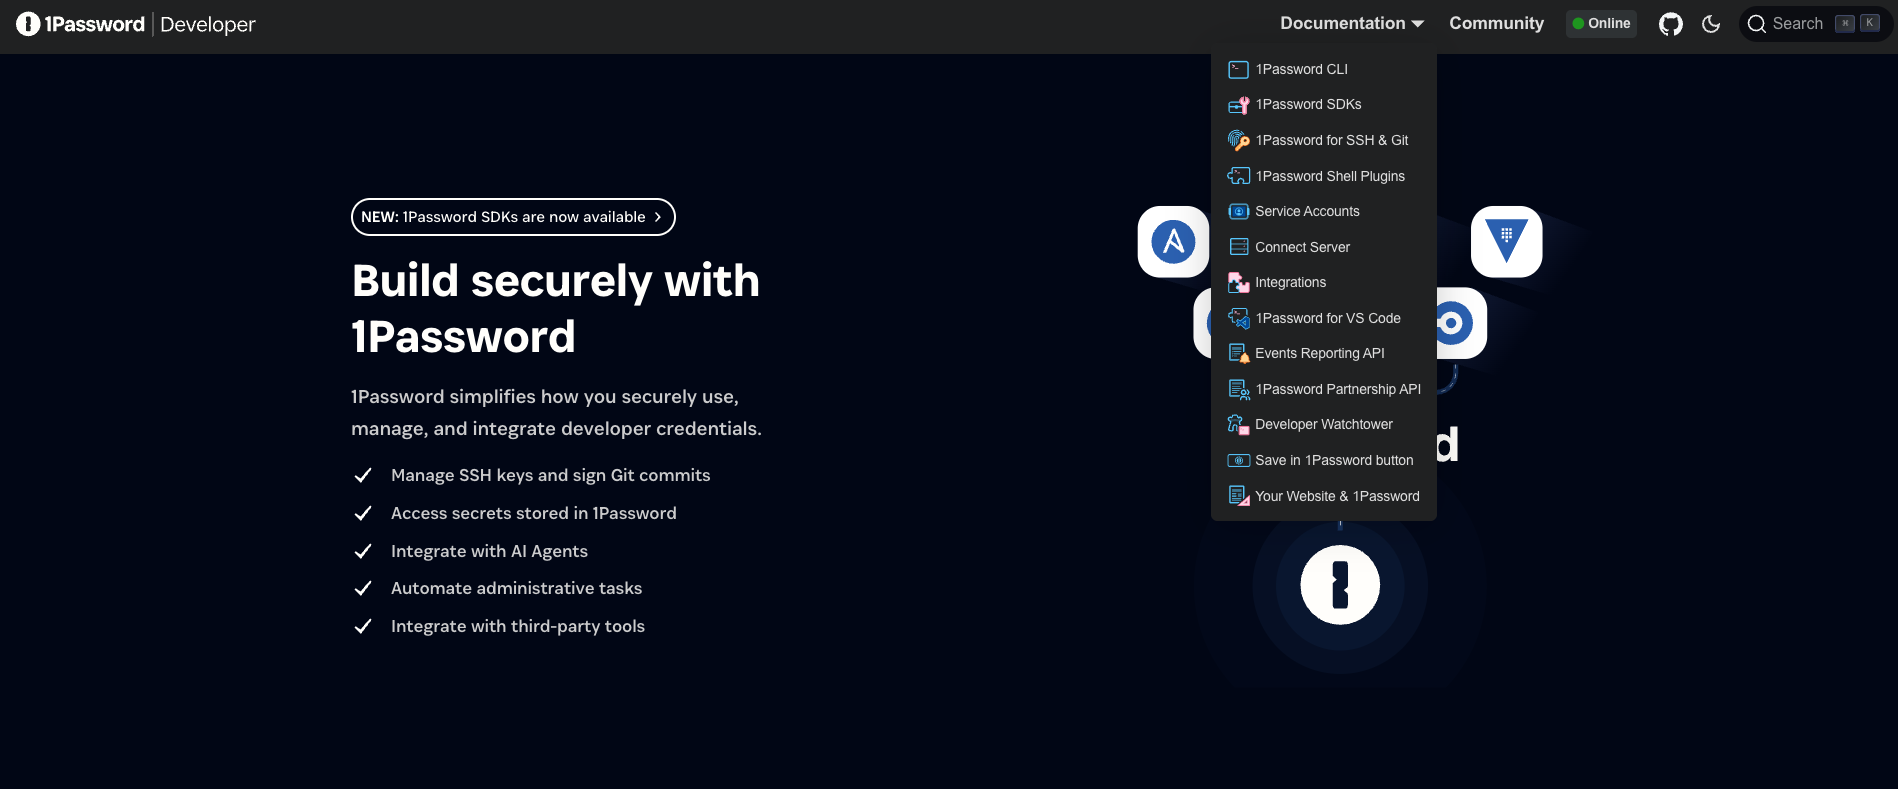This screenshot has width=1898, height=789.
Task: Click the Developer header link
Action: click(208, 24)
